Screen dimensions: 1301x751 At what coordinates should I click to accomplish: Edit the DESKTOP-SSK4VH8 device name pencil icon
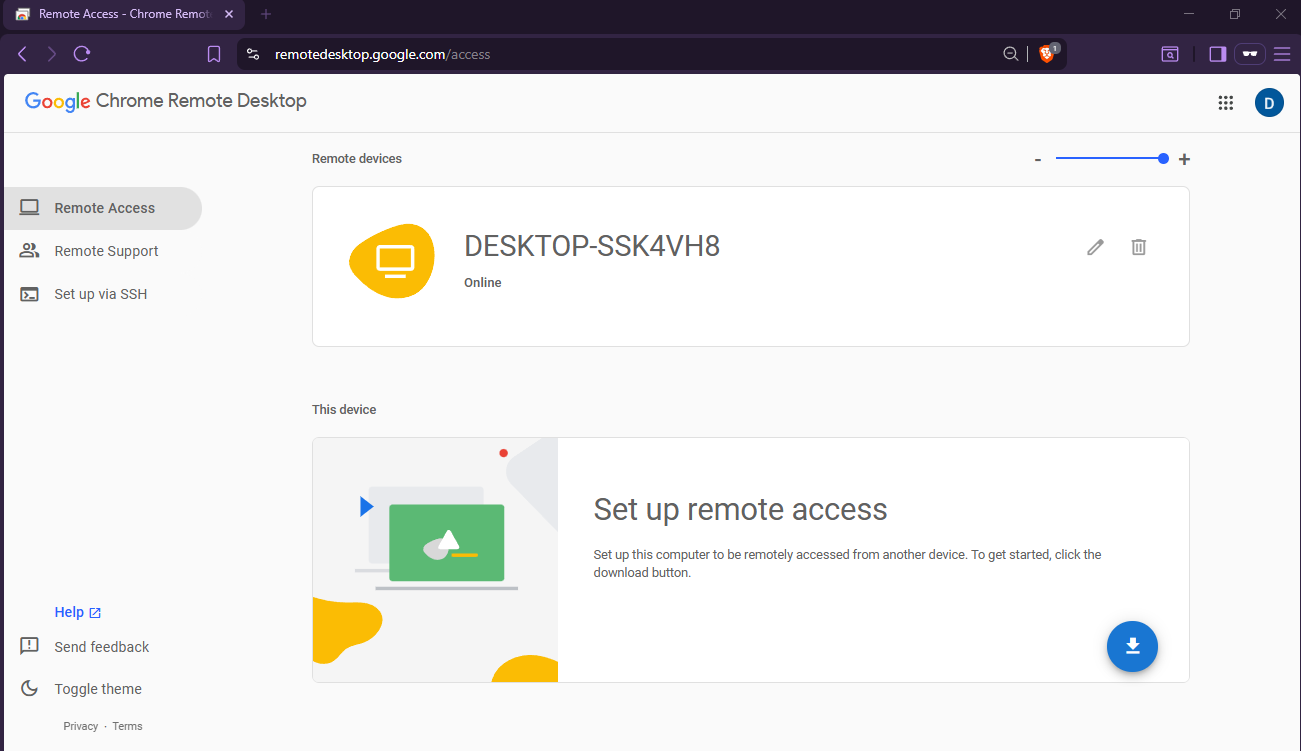(x=1095, y=247)
